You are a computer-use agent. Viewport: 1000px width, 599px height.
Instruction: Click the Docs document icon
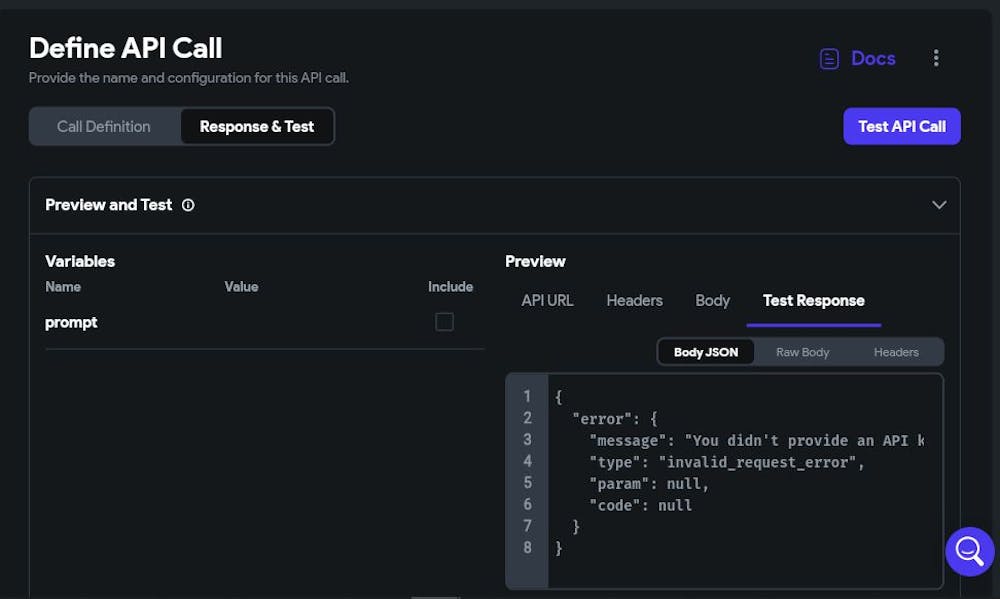coord(829,58)
